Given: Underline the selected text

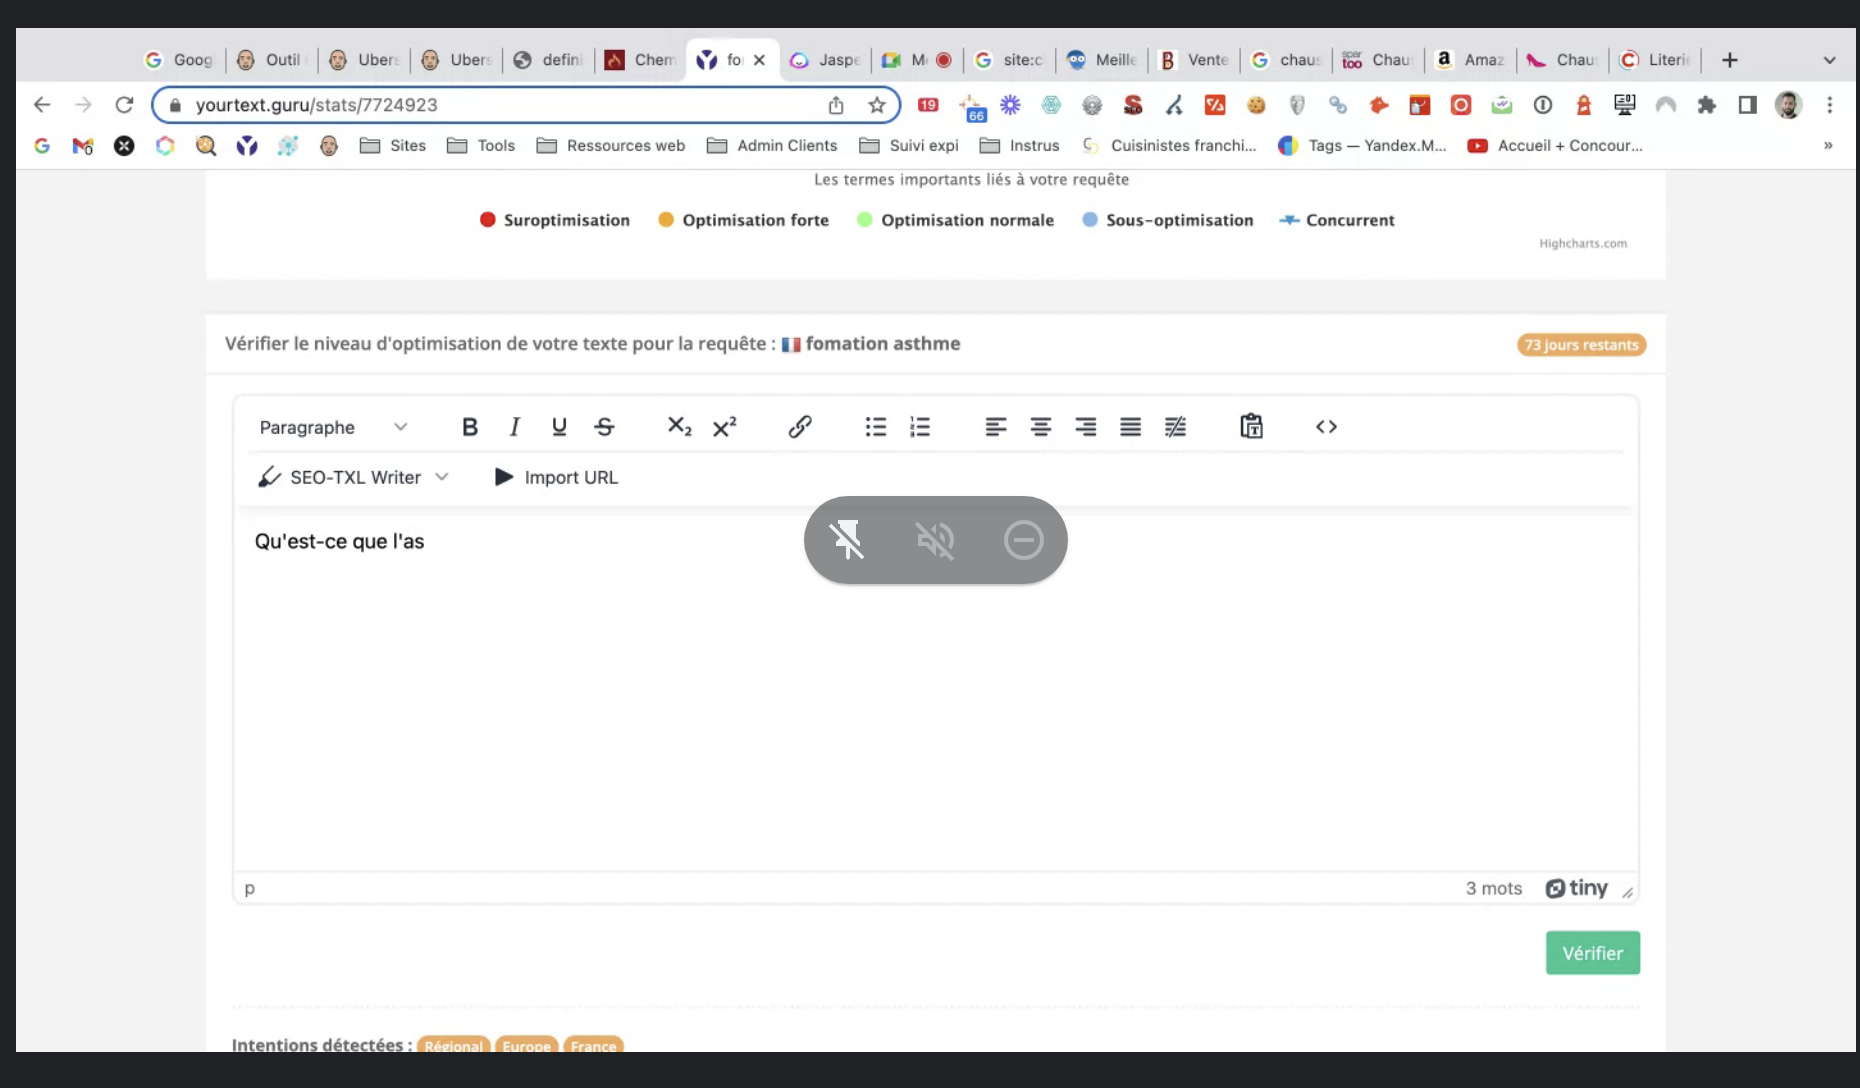Looking at the screenshot, I should click(x=559, y=427).
